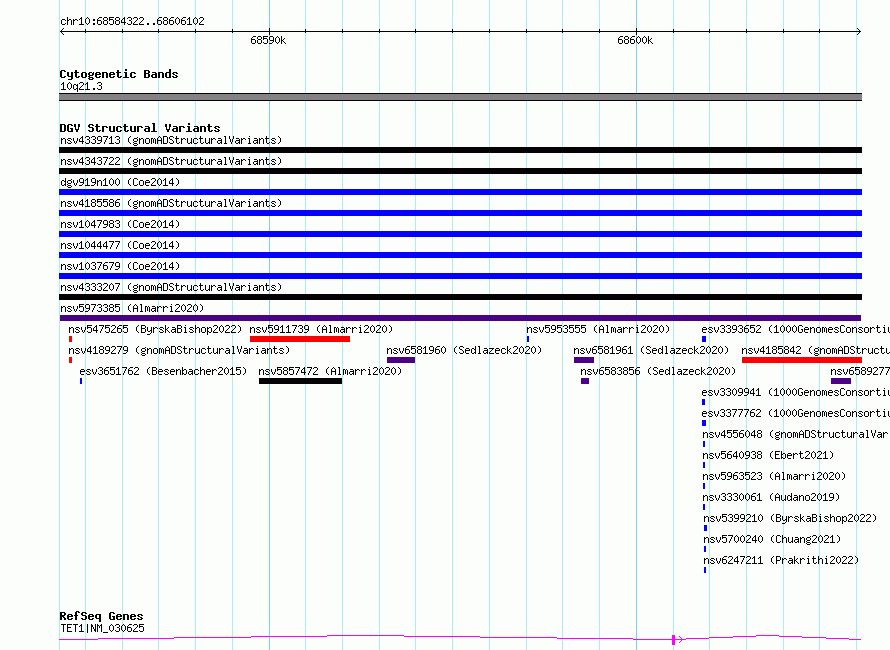Image resolution: width=890 pixels, height=650 pixels.
Task: Click the nsv6247211 (Prakrithi2022) label
Action: click(x=781, y=560)
